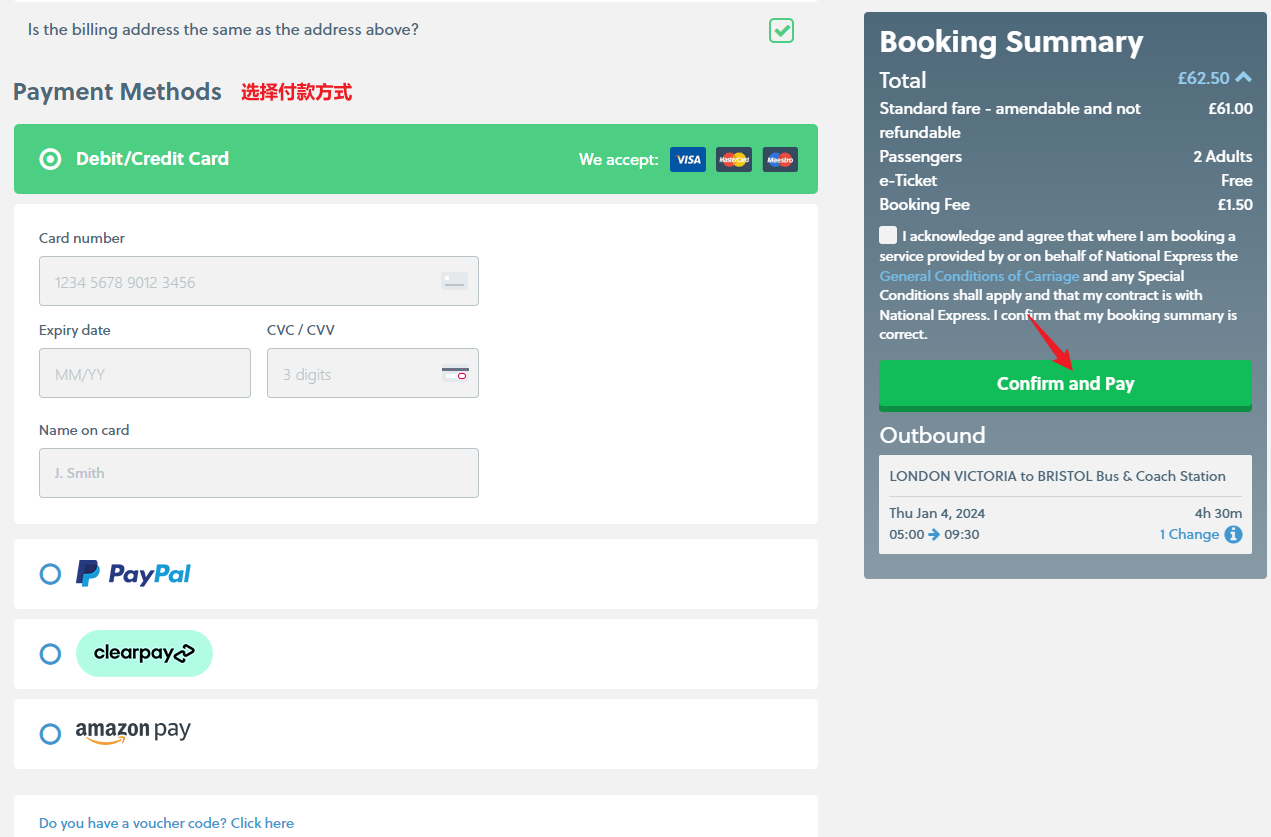
Task: Uncheck the same billing address checkbox
Action: pos(781,31)
